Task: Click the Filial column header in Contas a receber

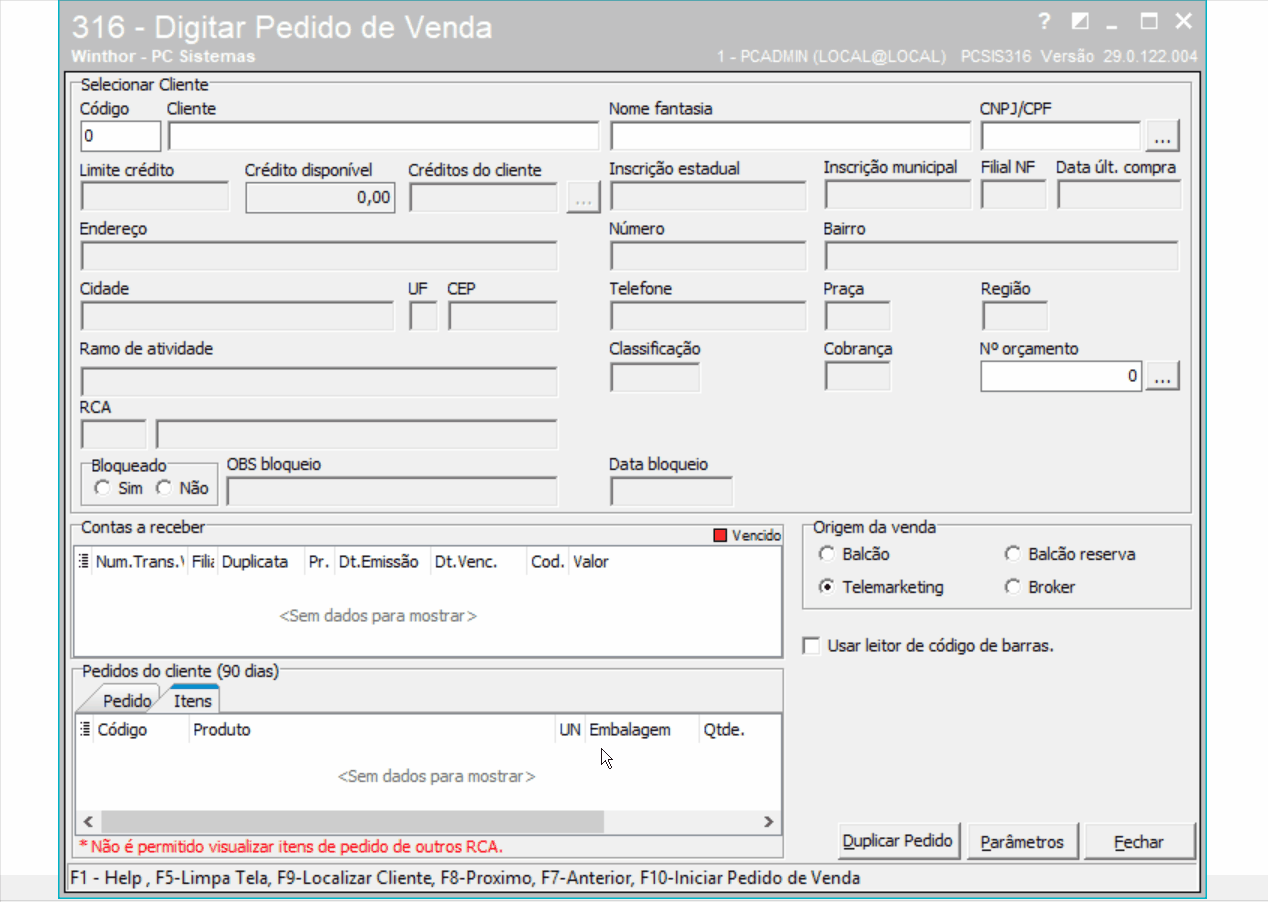Action: (203, 562)
